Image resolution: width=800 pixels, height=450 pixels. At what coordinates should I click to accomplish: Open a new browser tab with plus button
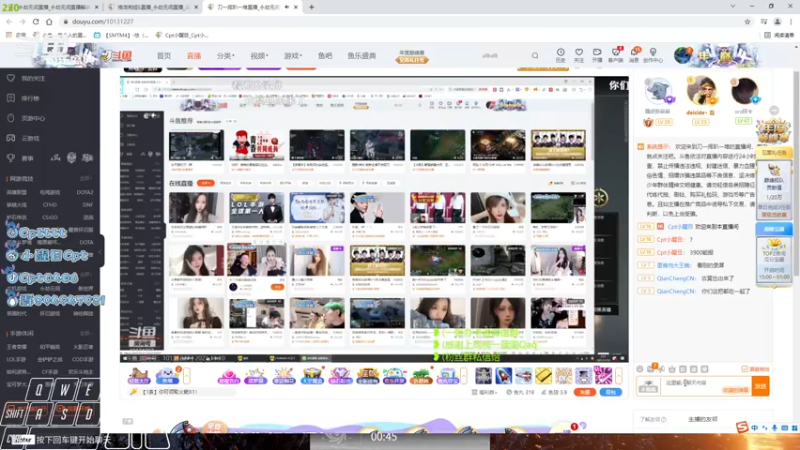click(x=311, y=7)
